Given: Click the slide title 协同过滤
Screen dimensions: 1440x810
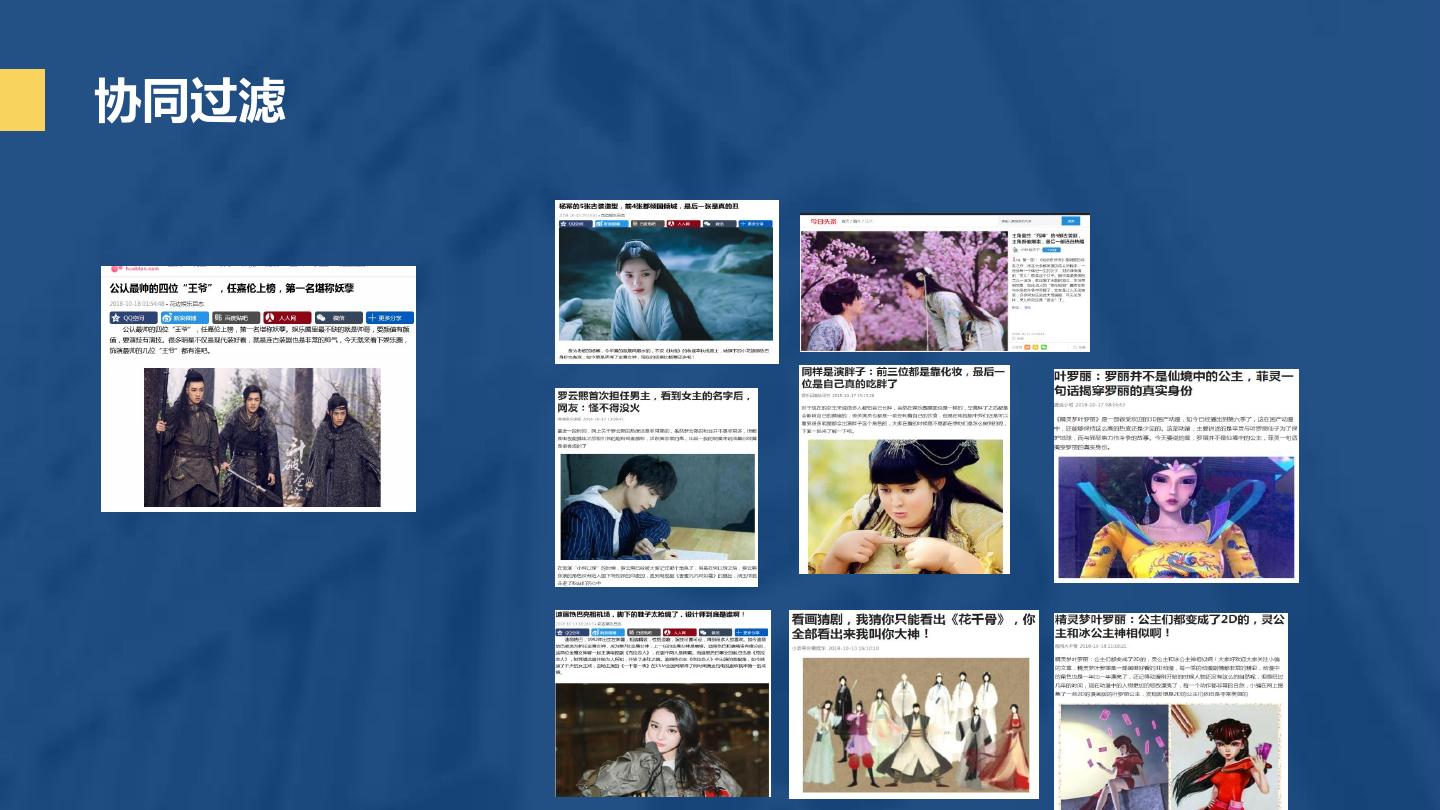Looking at the screenshot, I should pos(190,101).
